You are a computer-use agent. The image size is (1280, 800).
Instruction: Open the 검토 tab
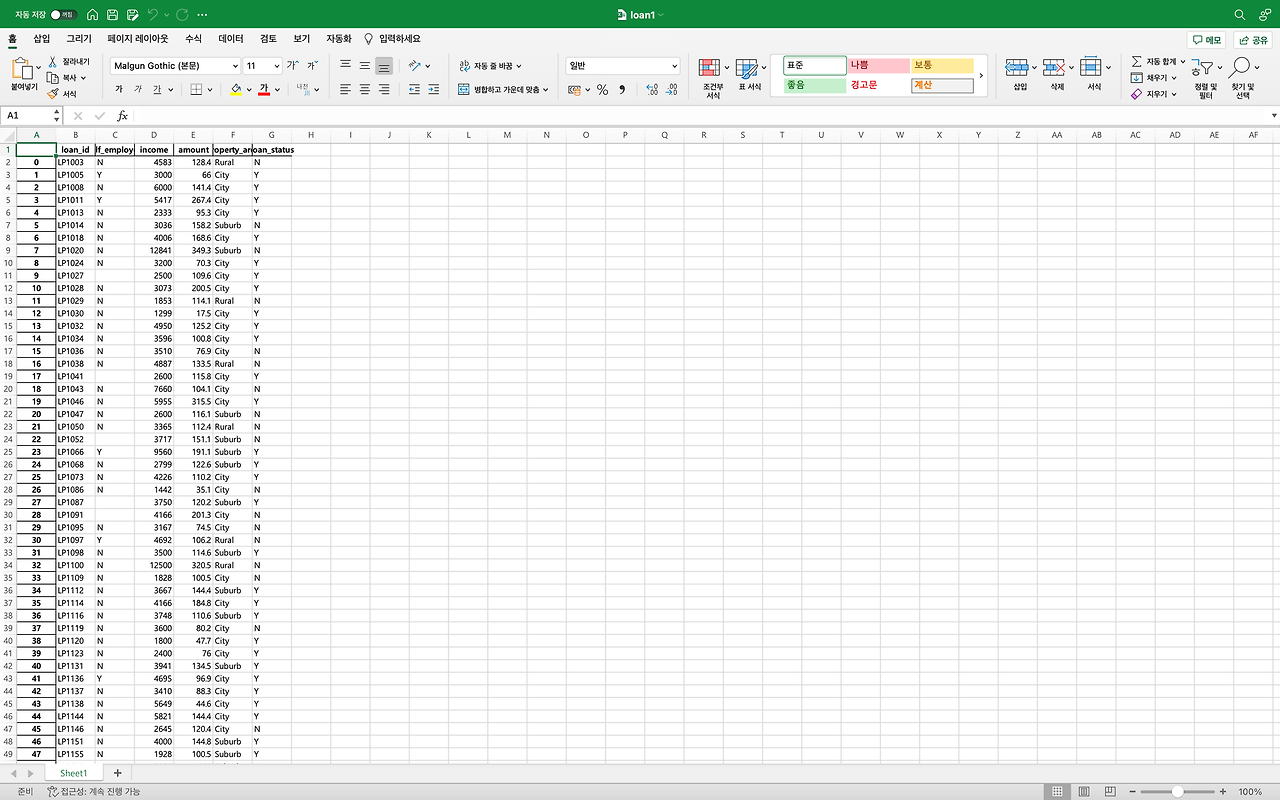coord(268,39)
